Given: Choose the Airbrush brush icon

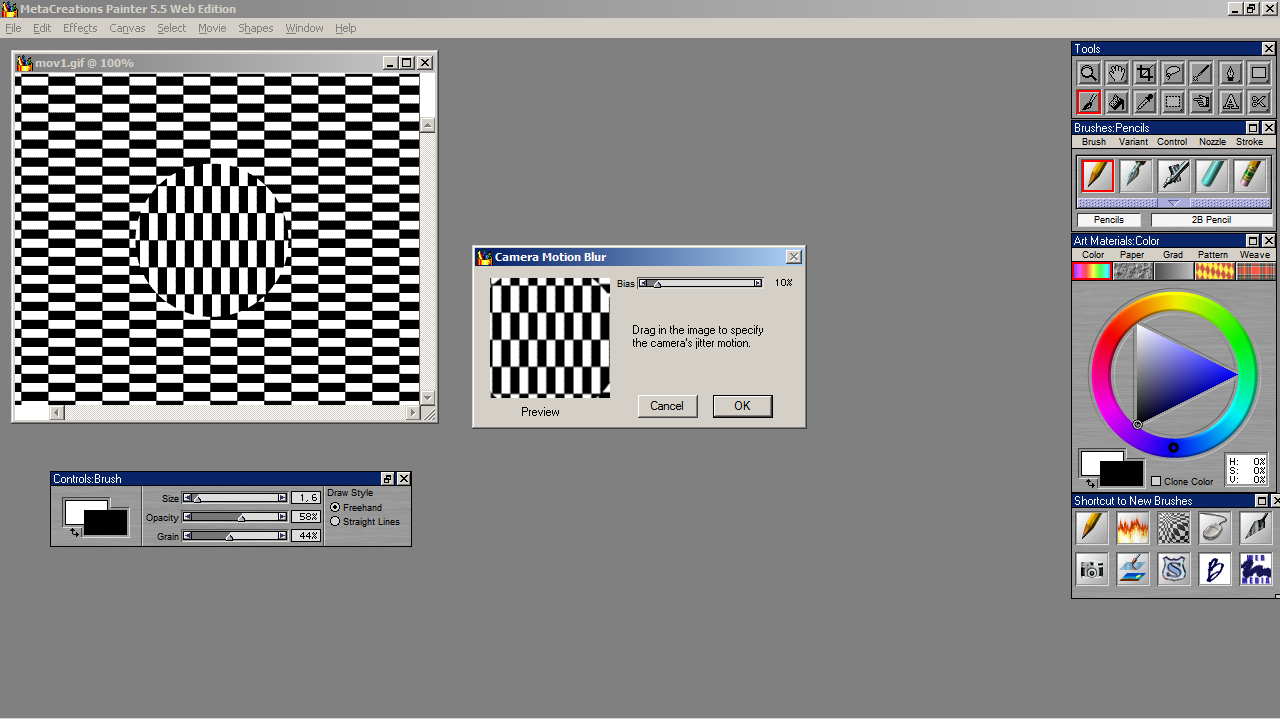Looking at the screenshot, I should (x=1174, y=176).
